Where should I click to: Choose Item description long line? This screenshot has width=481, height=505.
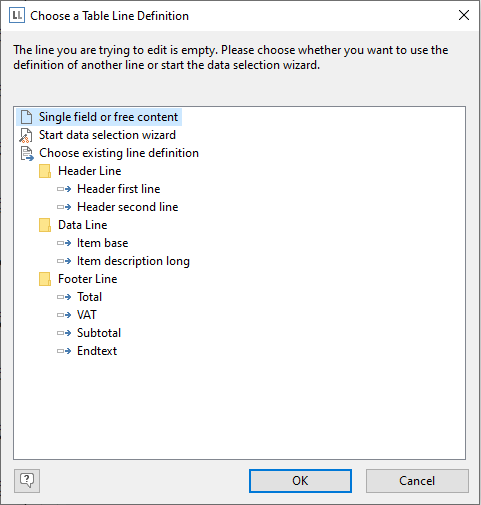click(133, 261)
